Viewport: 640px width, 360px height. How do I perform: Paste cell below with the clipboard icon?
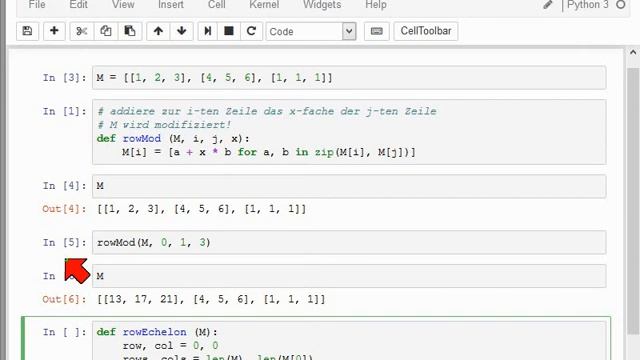click(x=130, y=31)
